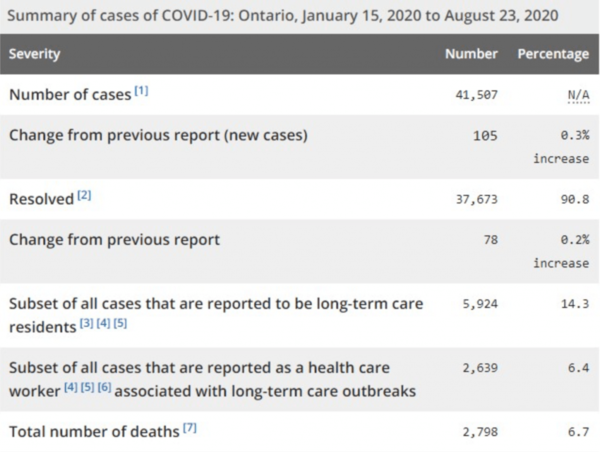Click the 90.8 resolved percentage value
600x452 pixels.
point(575,200)
